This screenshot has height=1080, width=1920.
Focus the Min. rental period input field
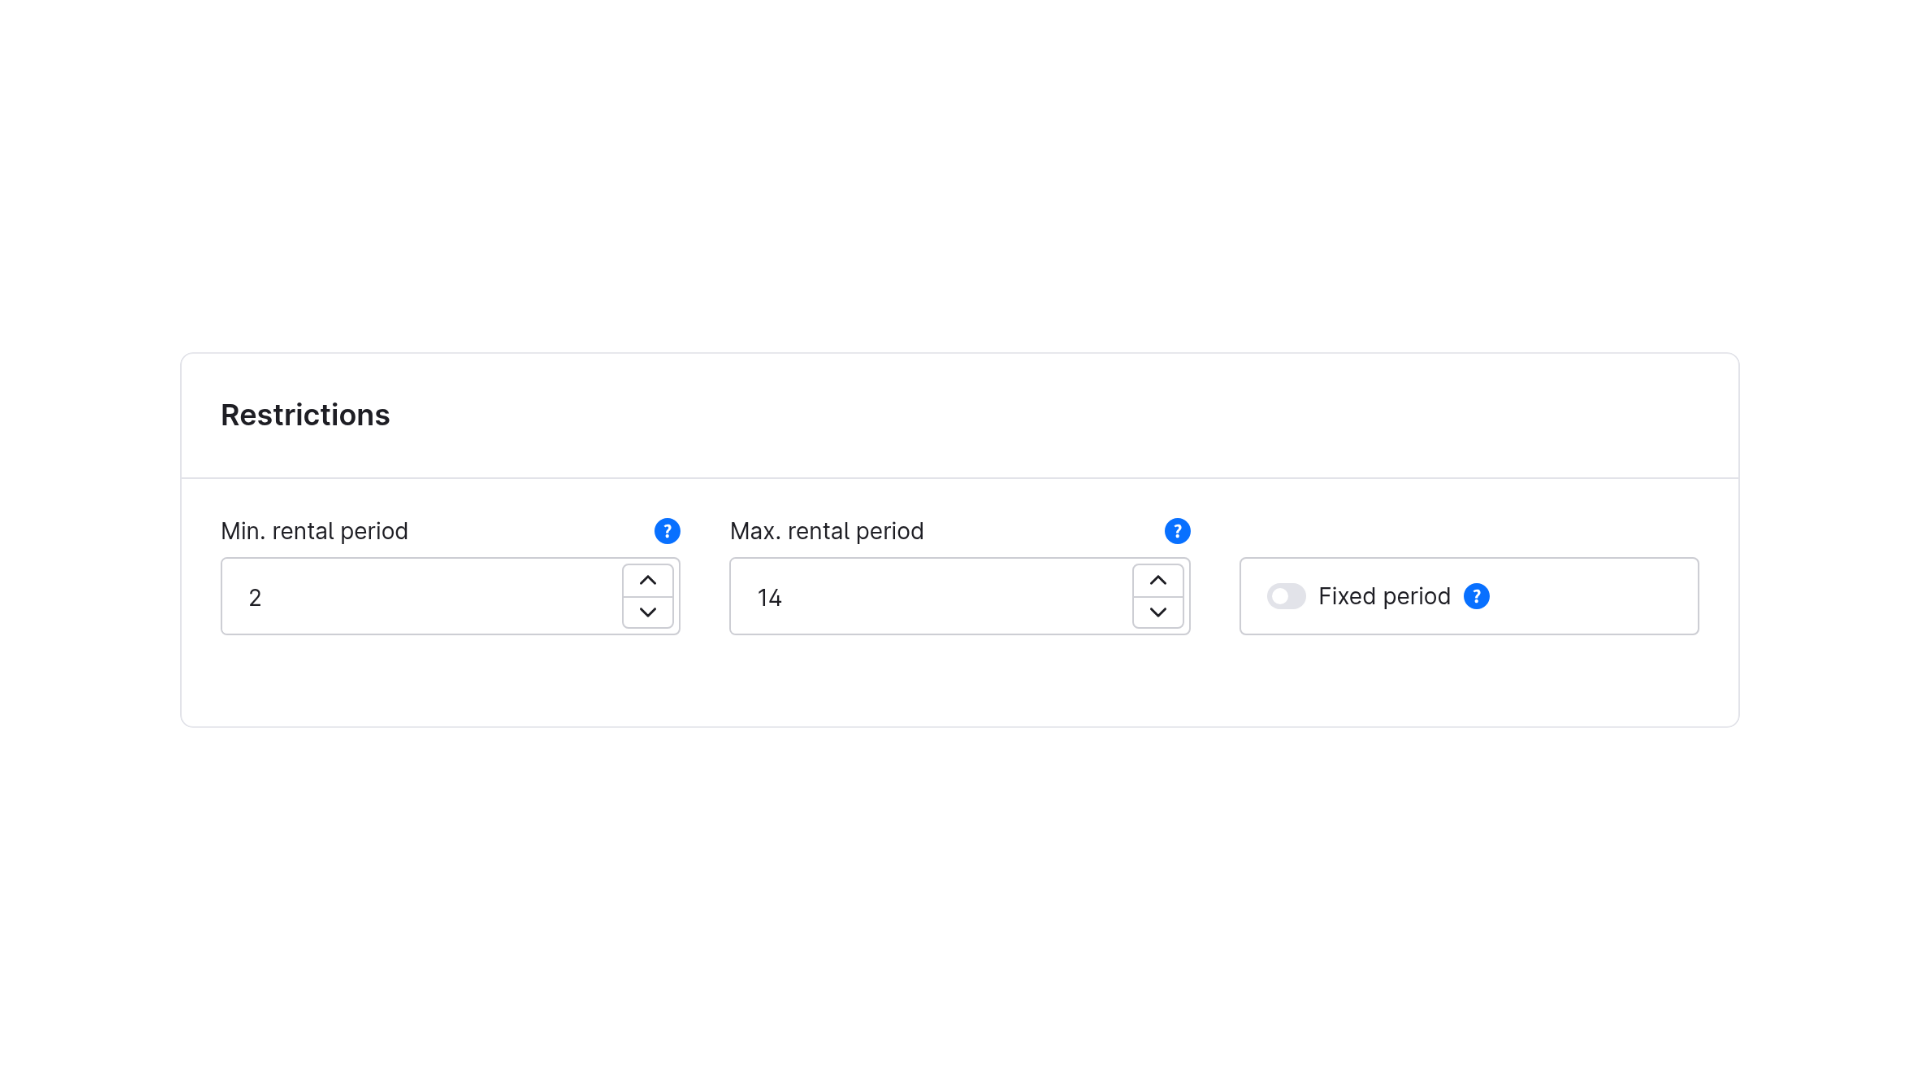450,596
